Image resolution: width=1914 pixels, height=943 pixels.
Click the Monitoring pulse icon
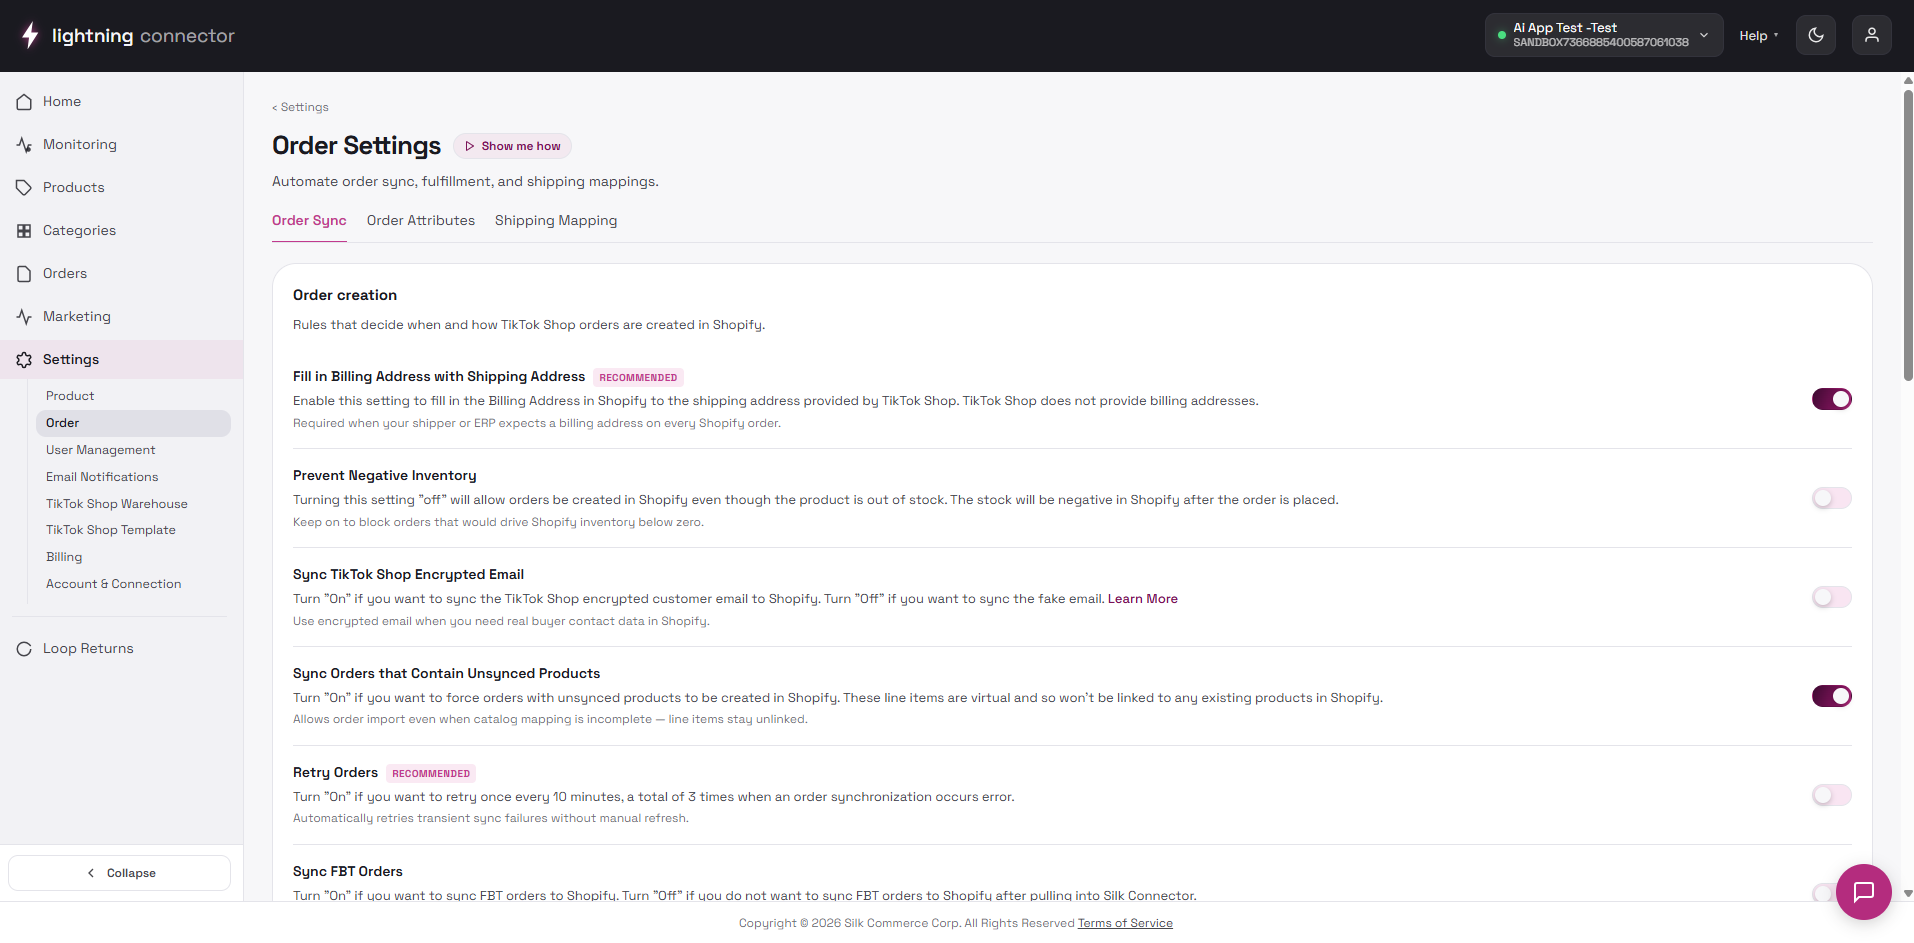(24, 145)
